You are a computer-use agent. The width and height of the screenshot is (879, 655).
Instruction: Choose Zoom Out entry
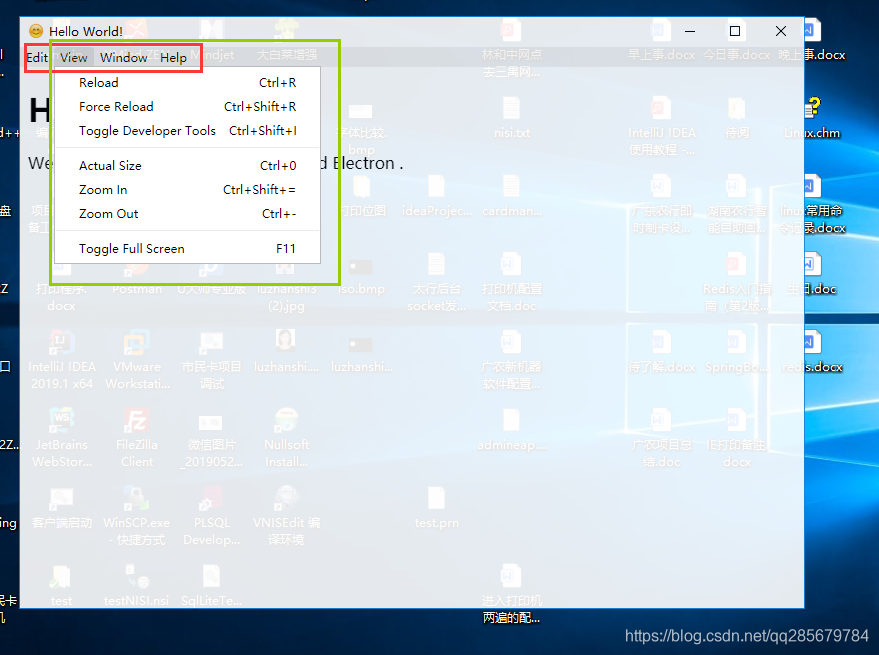pyautogui.click(x=187, y=214)
